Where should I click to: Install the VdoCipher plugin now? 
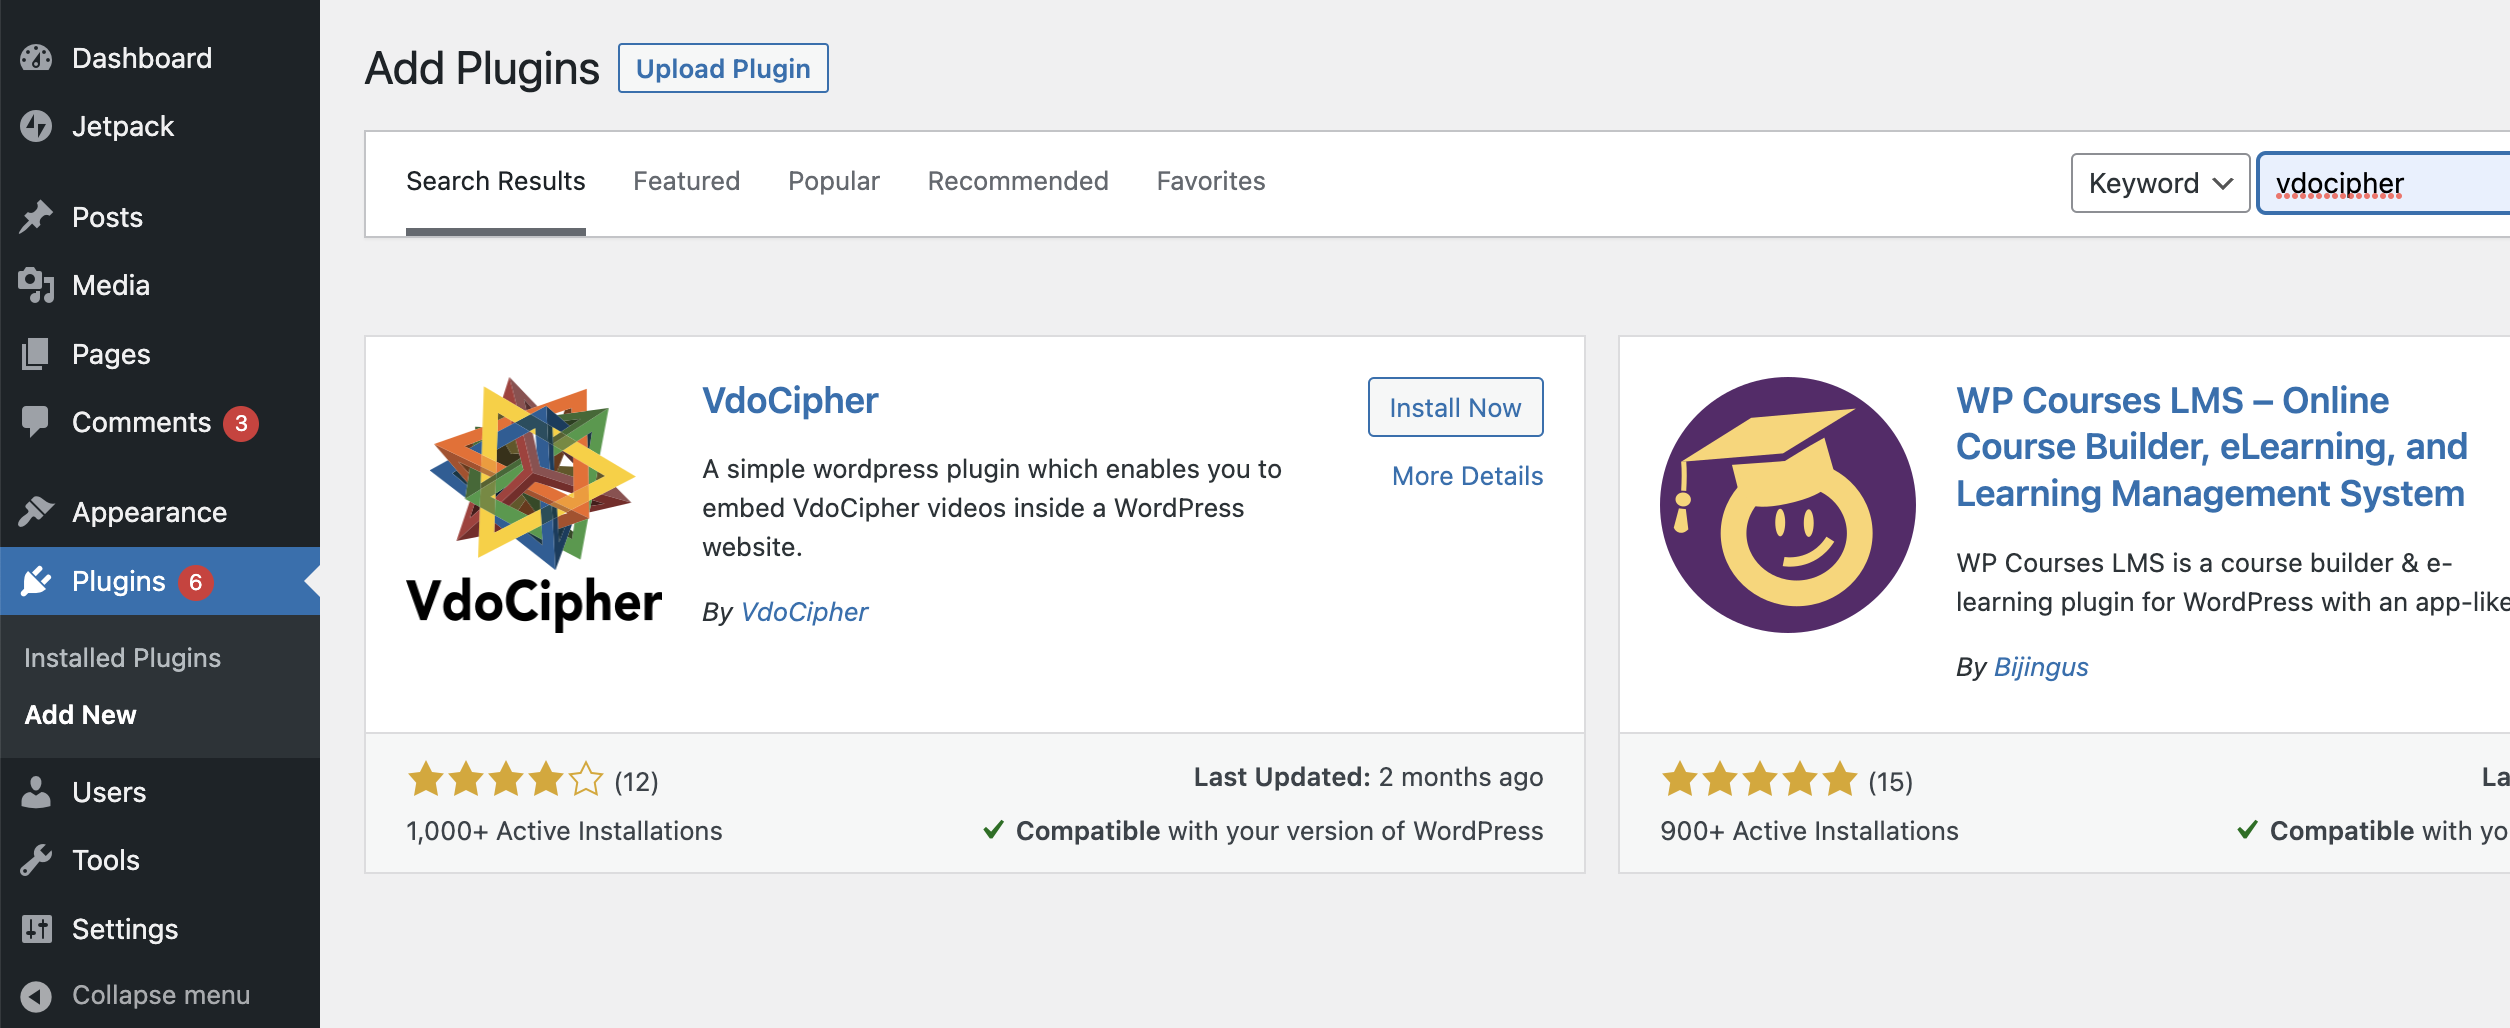click(1455, 407)
